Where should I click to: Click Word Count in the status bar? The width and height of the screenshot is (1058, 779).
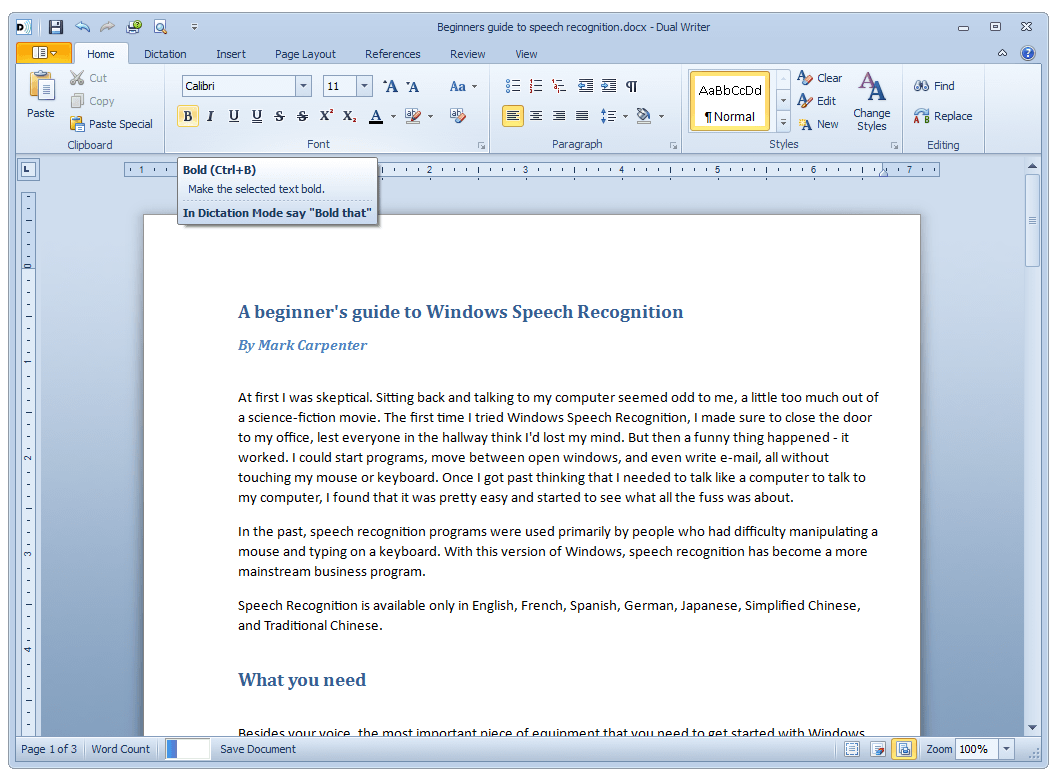[x=121, y=749]
